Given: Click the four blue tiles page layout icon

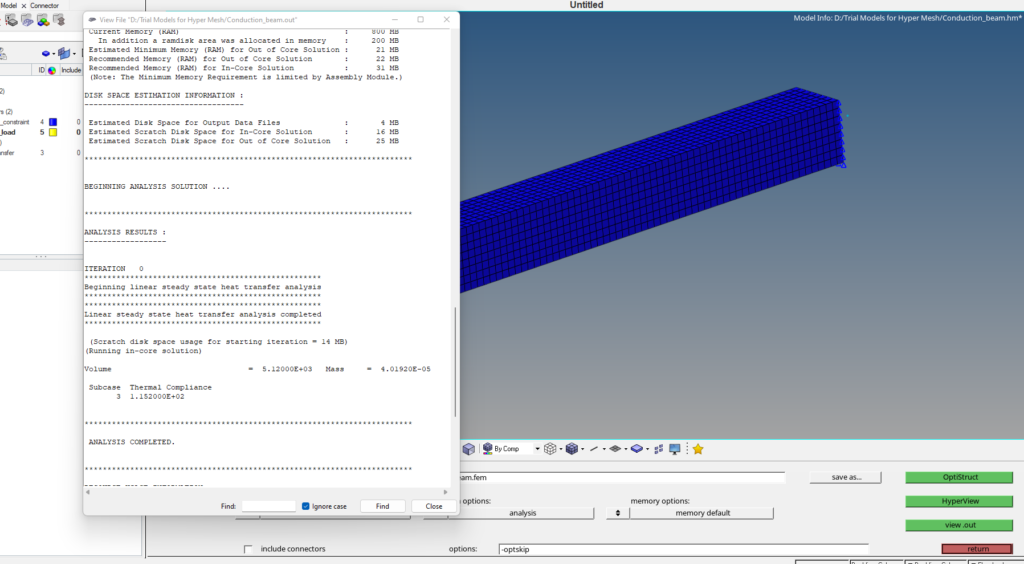Looking at the screenshot, I should (658, 449).
